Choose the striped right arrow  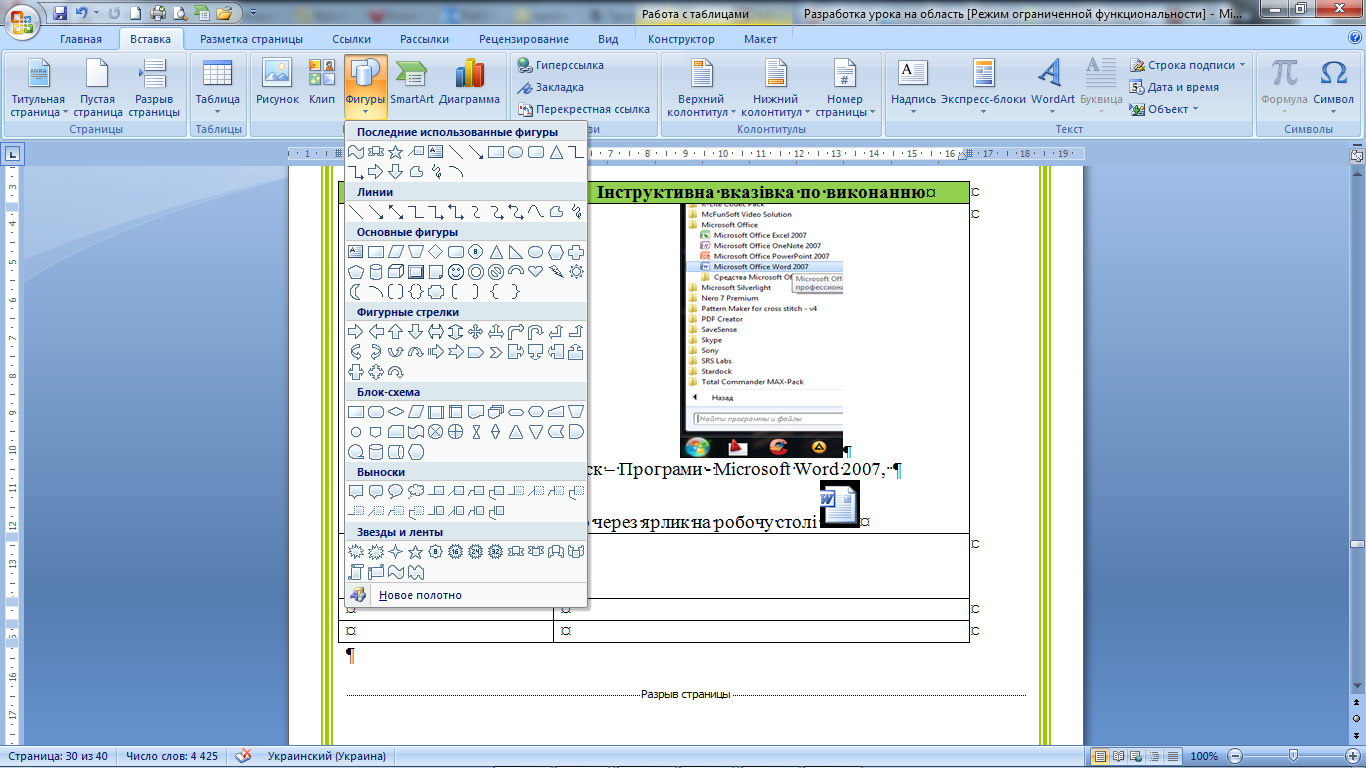pos(436,353)
